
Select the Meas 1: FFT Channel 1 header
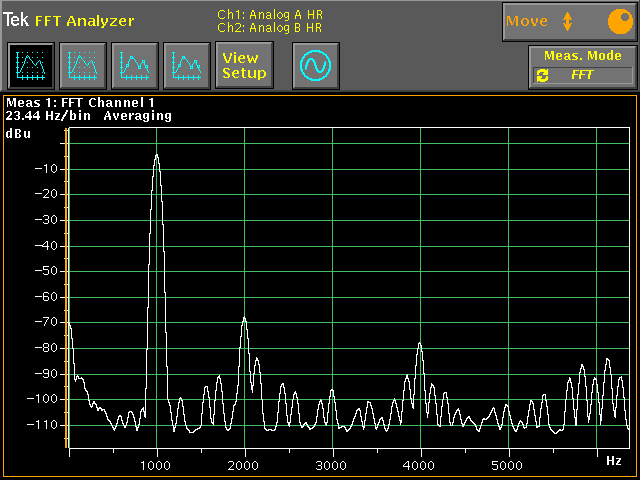pyautogui.click(x=81, y=102)
